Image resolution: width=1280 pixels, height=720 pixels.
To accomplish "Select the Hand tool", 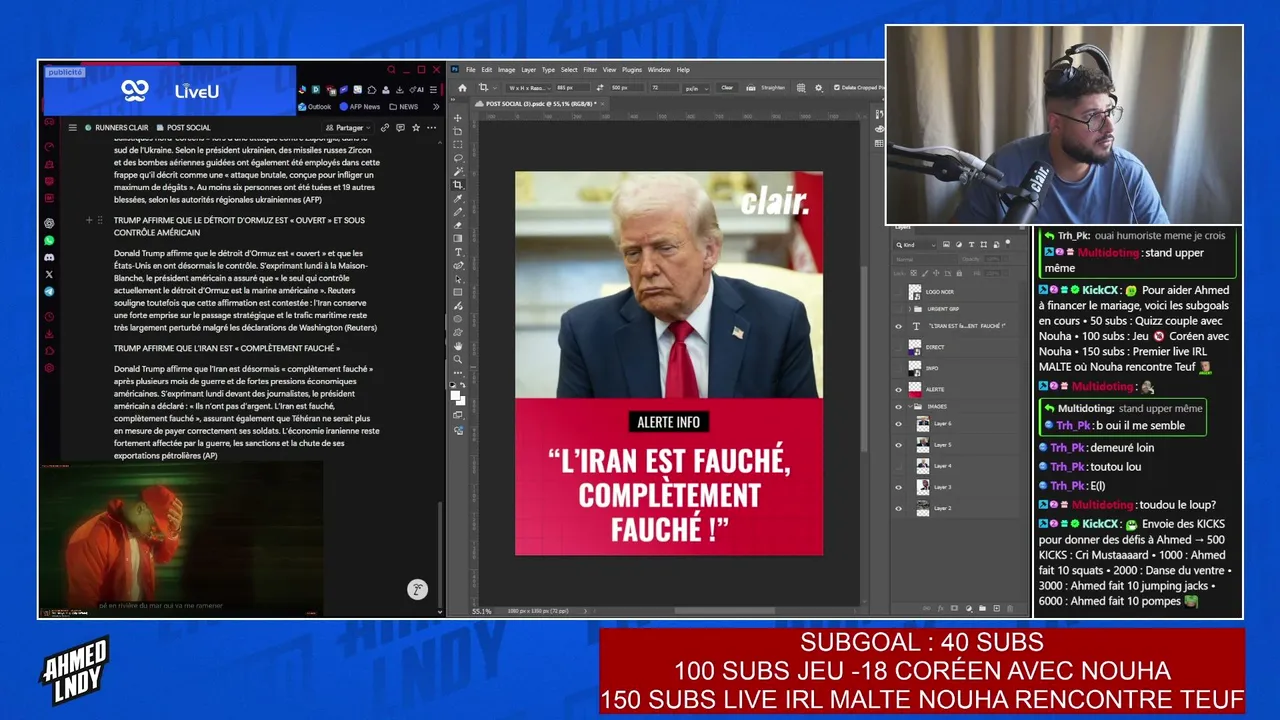I will (x=458, y=345).
